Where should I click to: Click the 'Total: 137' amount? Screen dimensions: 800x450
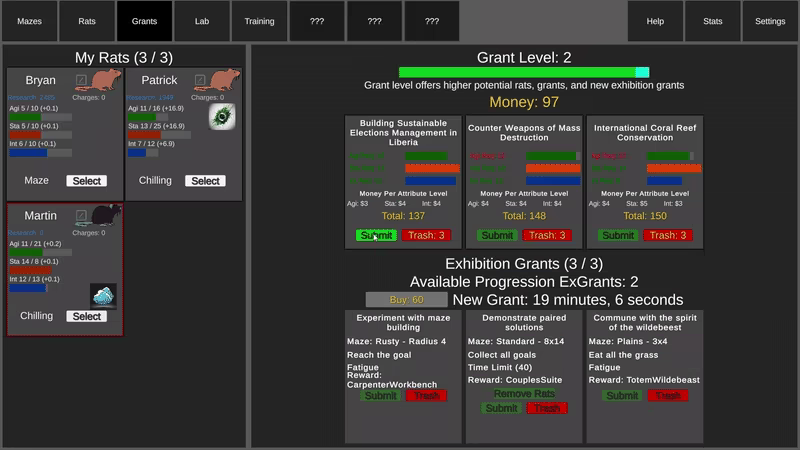(403, 216)
